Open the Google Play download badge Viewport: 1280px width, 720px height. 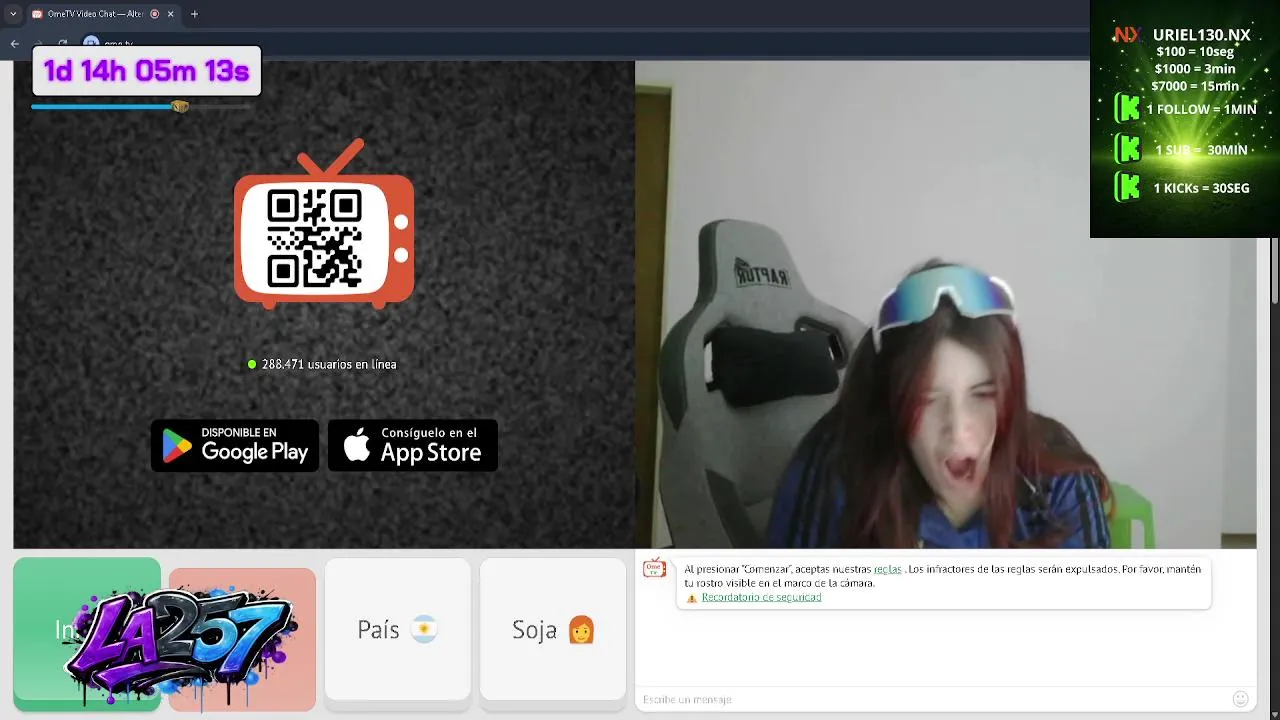235,446
